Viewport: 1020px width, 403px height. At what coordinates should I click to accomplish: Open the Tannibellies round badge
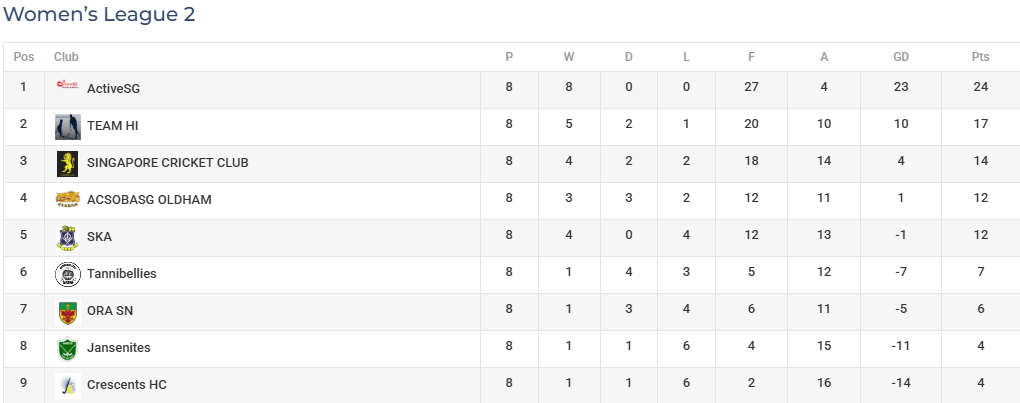[x=68, y=274]
